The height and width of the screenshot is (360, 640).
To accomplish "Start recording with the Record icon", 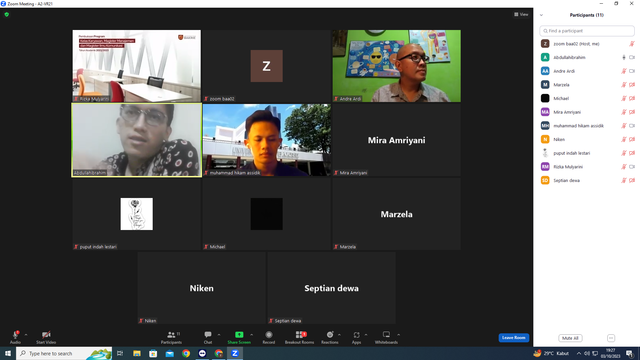I will (x=269, y=335).
